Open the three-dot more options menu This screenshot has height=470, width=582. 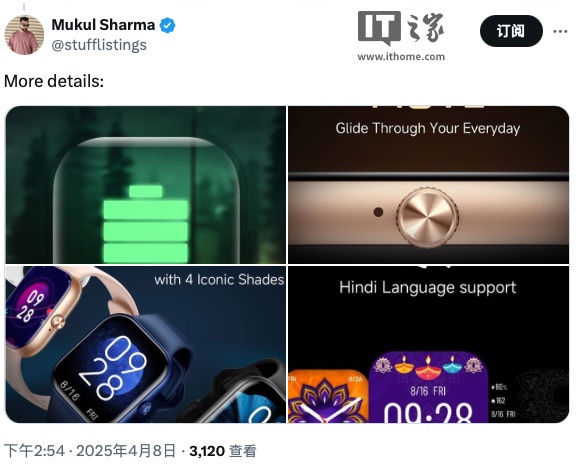[x=560, y=31]
